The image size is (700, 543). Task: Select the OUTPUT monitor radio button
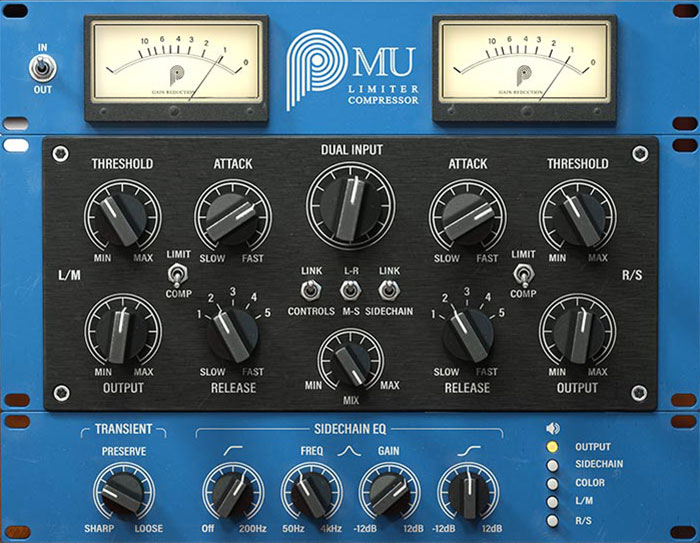(552, 447)
